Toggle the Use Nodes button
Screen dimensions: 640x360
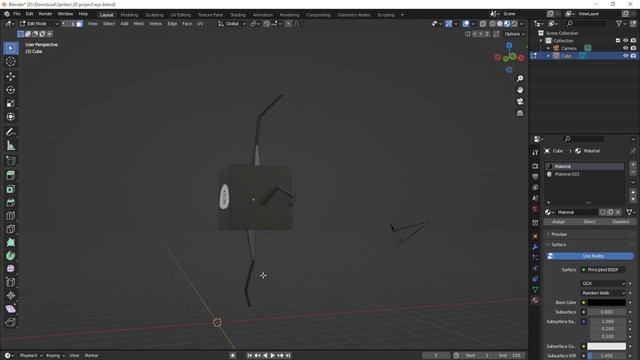point(590,256)
